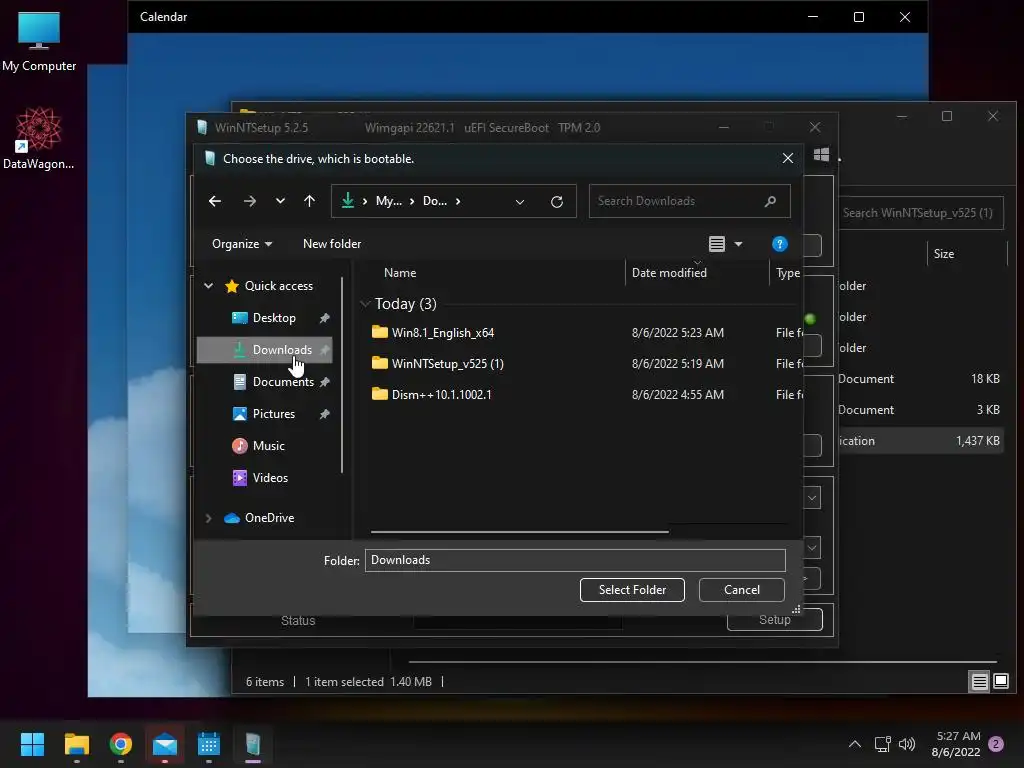
Task: Collapse the Quick access tree
Action: click(208, 285)
